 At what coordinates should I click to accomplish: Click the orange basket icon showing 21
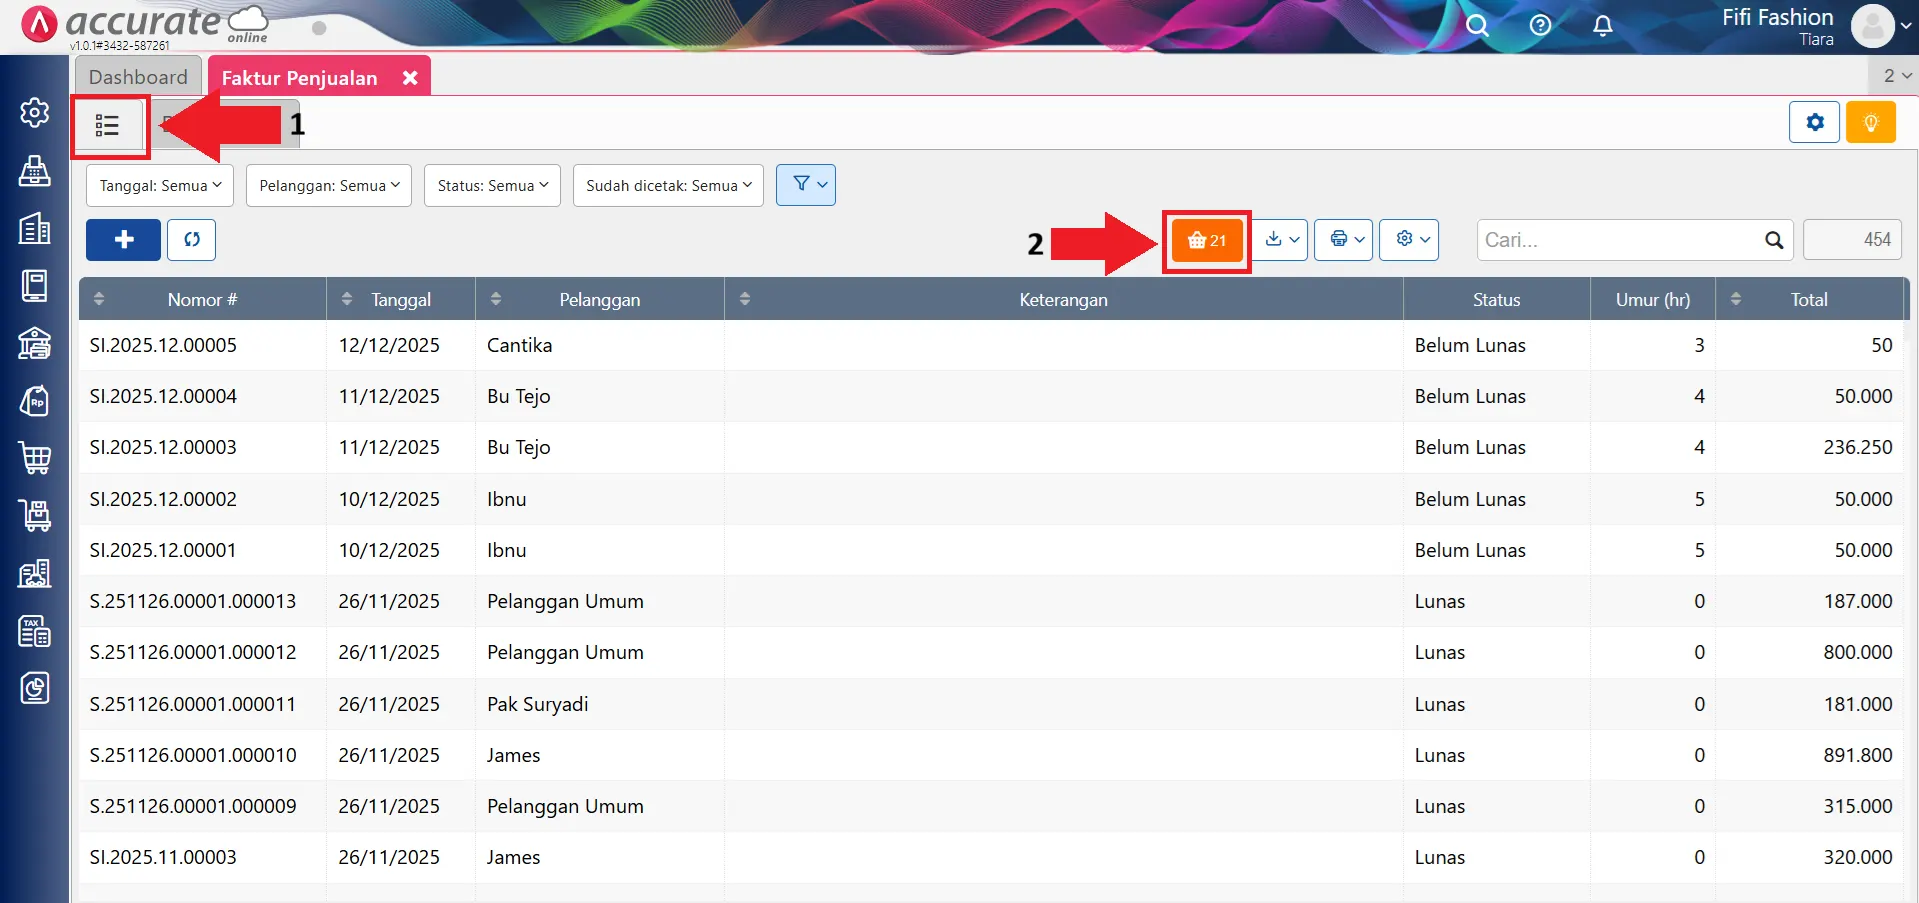[1206, 240]
